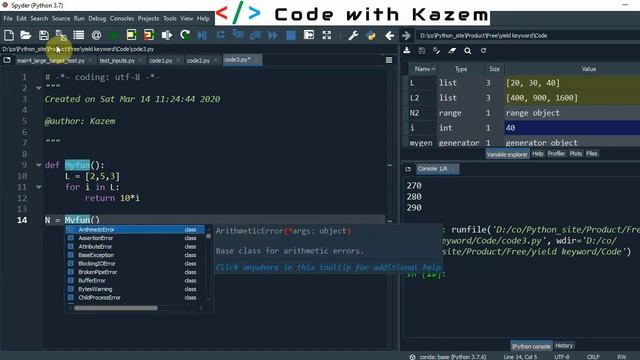Run cell and advance icon

click(149, 35)
